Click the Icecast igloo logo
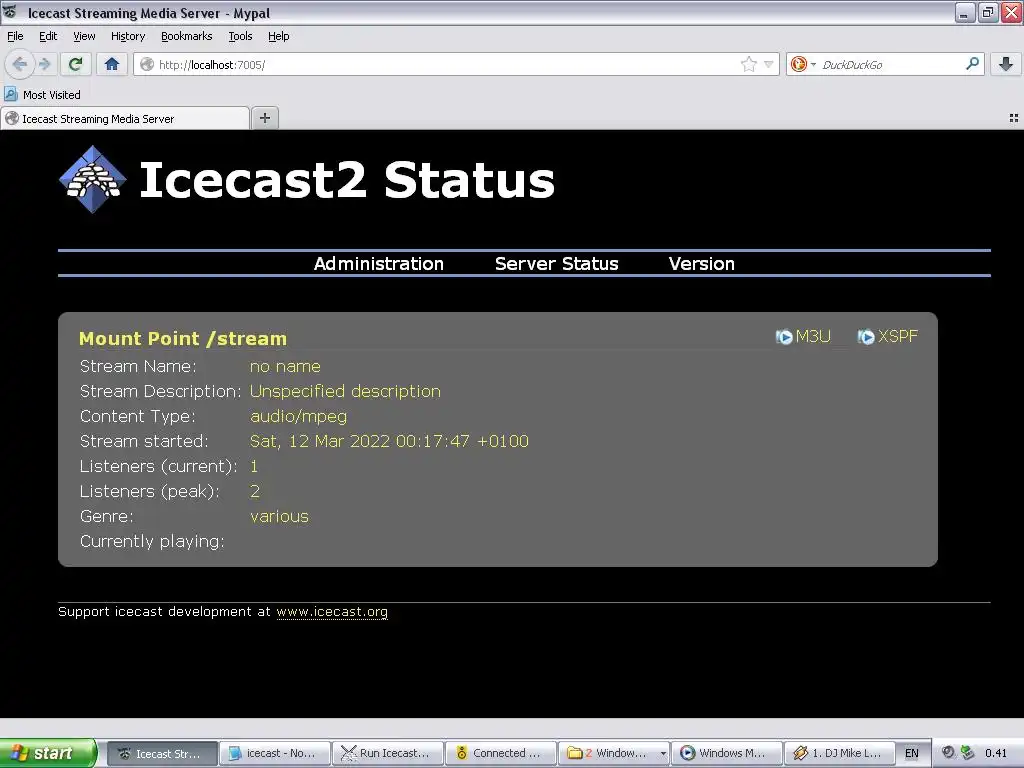The width and height of the screenshot is (1024, 768). [x=93, y=179]
